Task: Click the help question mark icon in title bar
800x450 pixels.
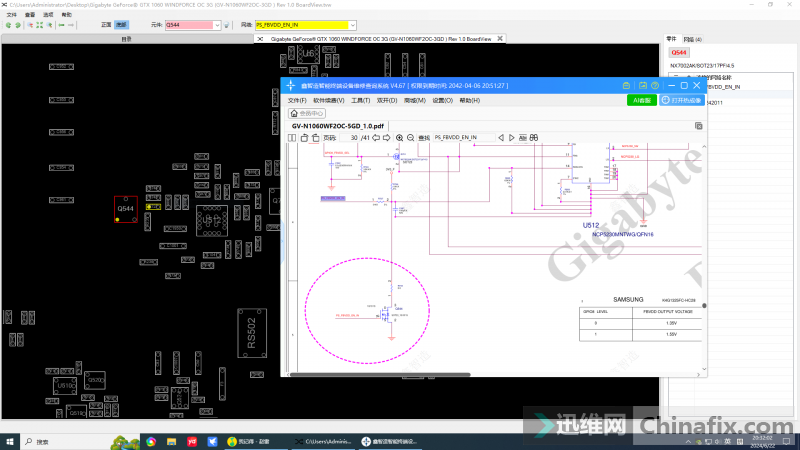Action: pos(655,86)
